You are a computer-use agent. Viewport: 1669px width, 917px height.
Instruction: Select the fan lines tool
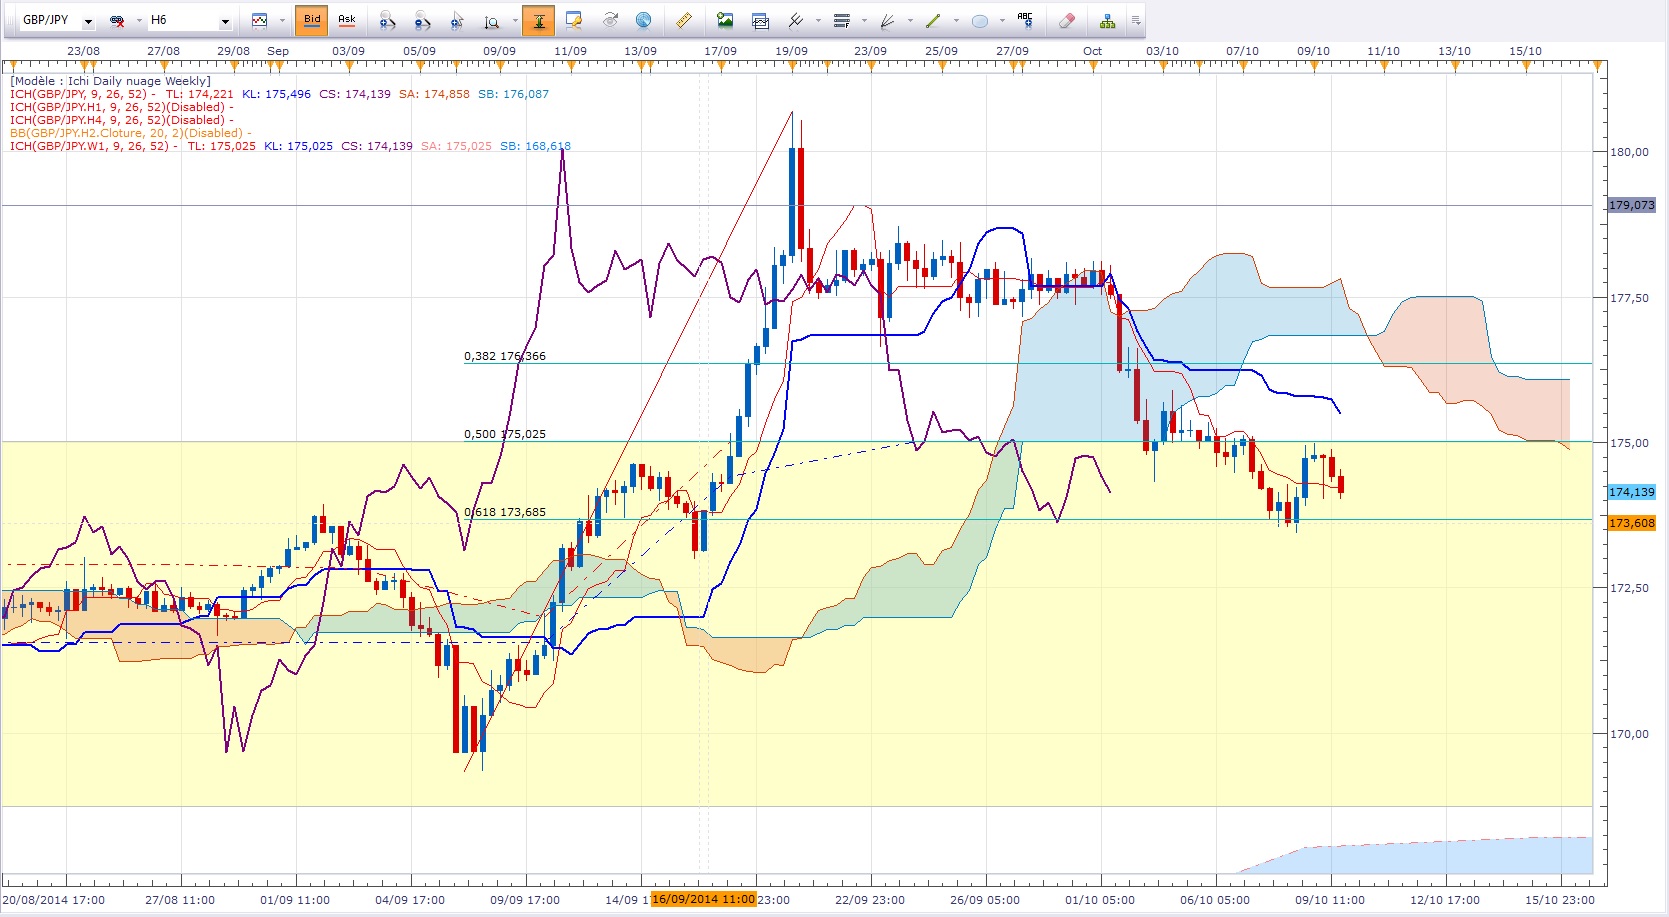point(887,20)
